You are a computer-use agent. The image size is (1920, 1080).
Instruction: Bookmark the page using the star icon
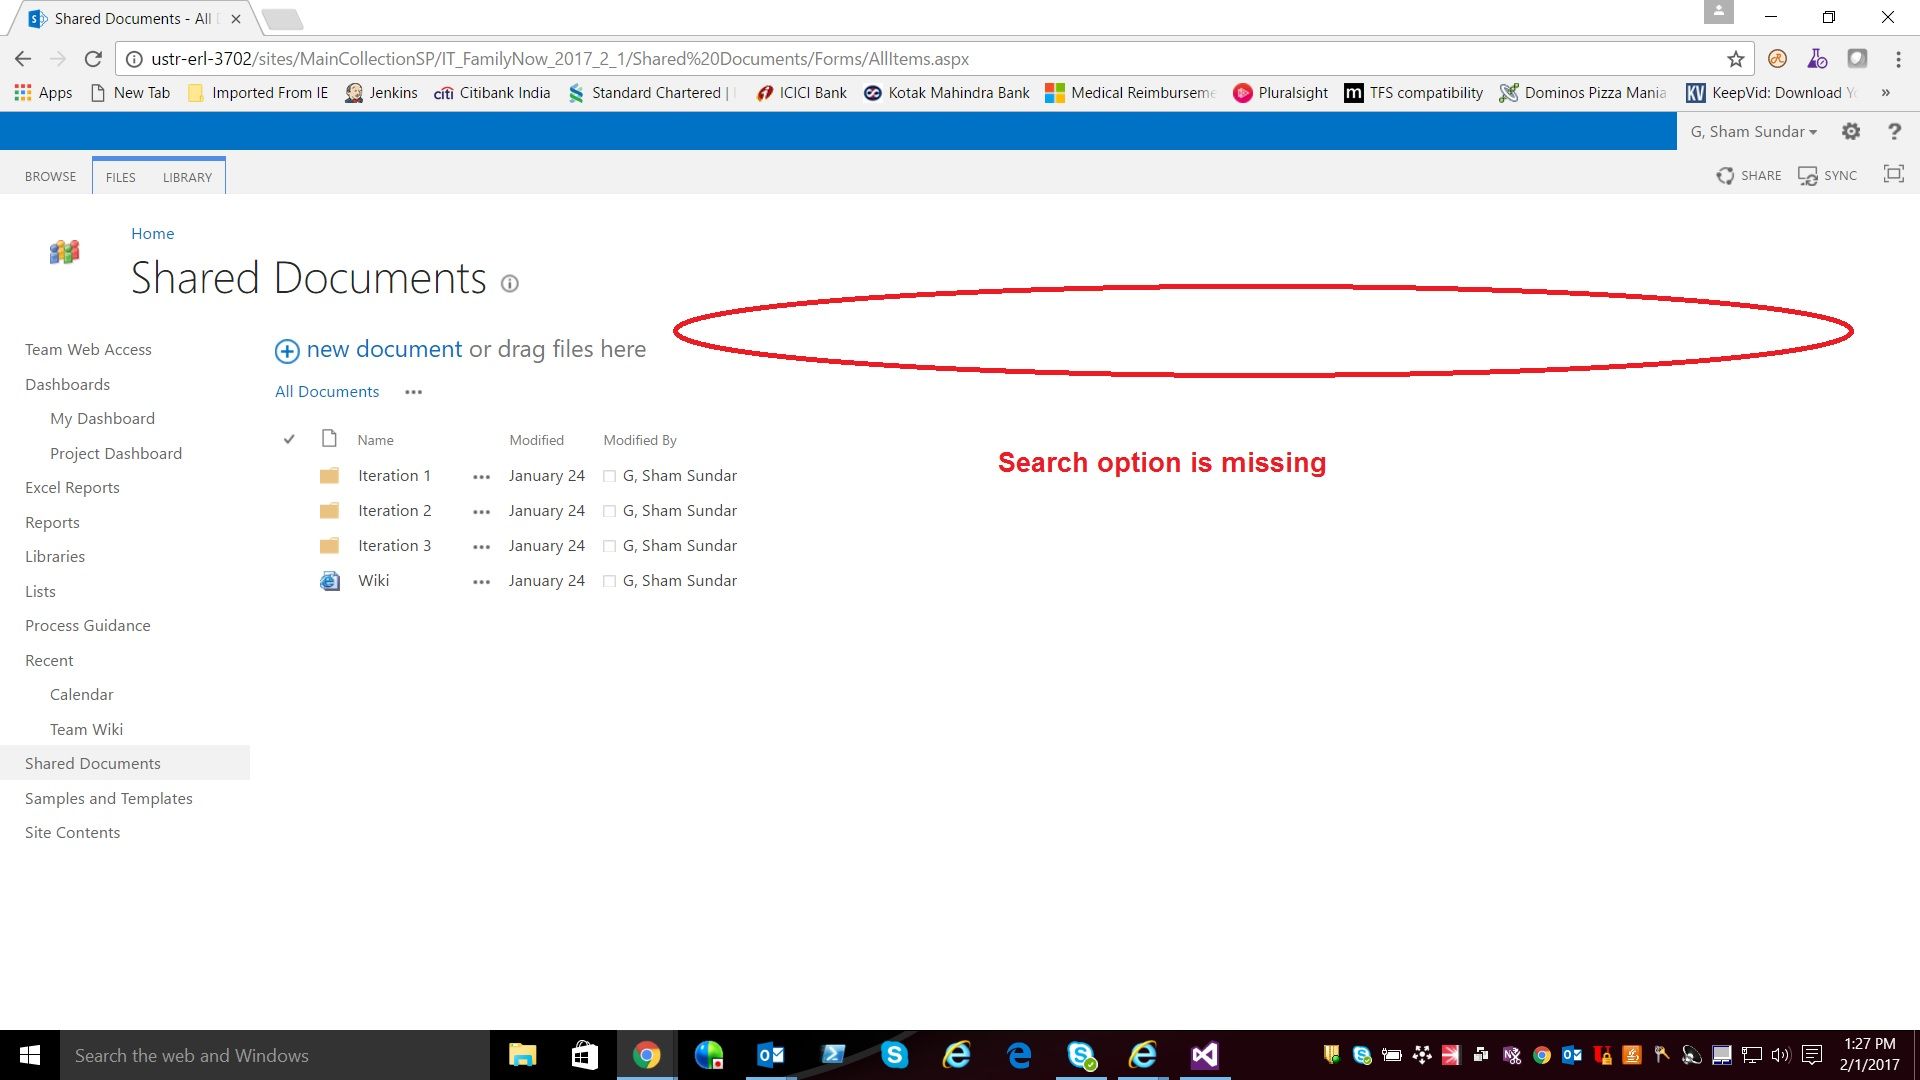click(x=1737, y=58)
